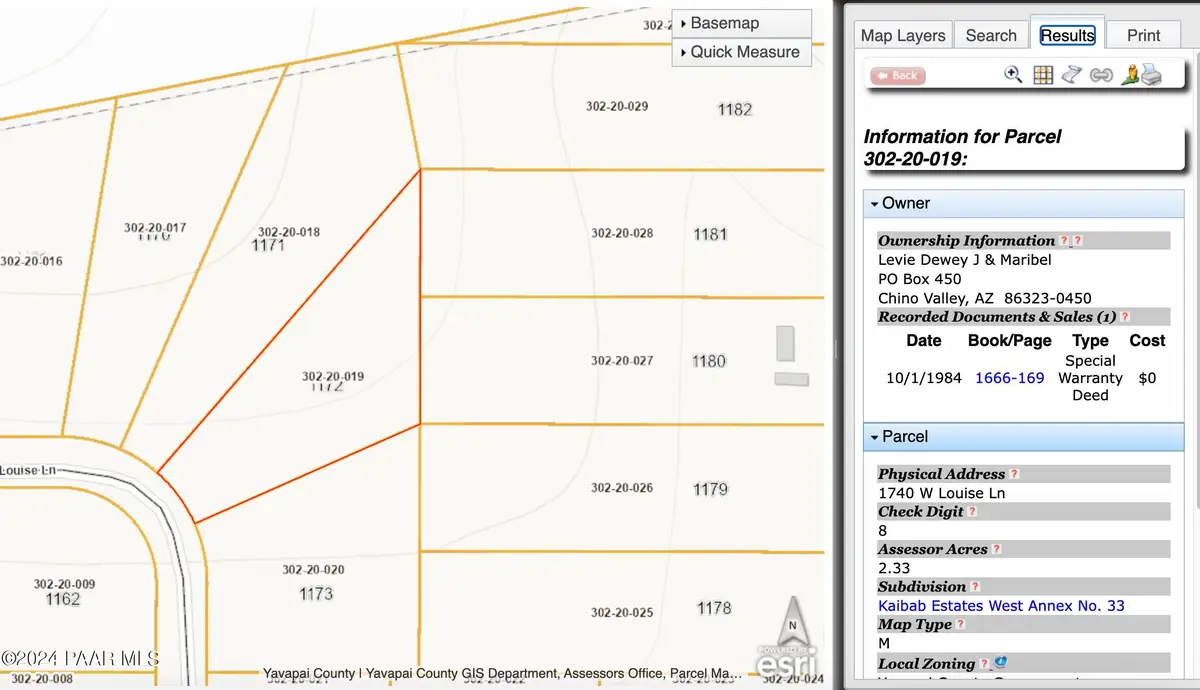Expand the Quick Measure options
This screenshot has width=1200, height=690.
(x=741, y=51)
